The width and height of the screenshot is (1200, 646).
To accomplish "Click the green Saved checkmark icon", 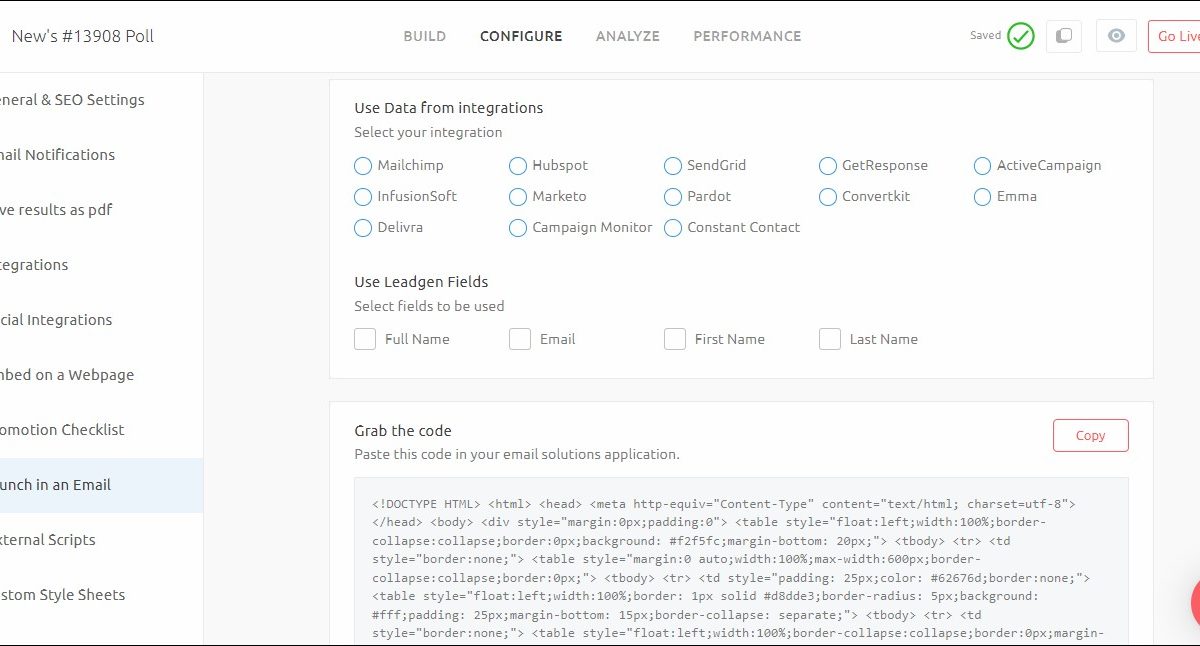I will coord(1020,36).
